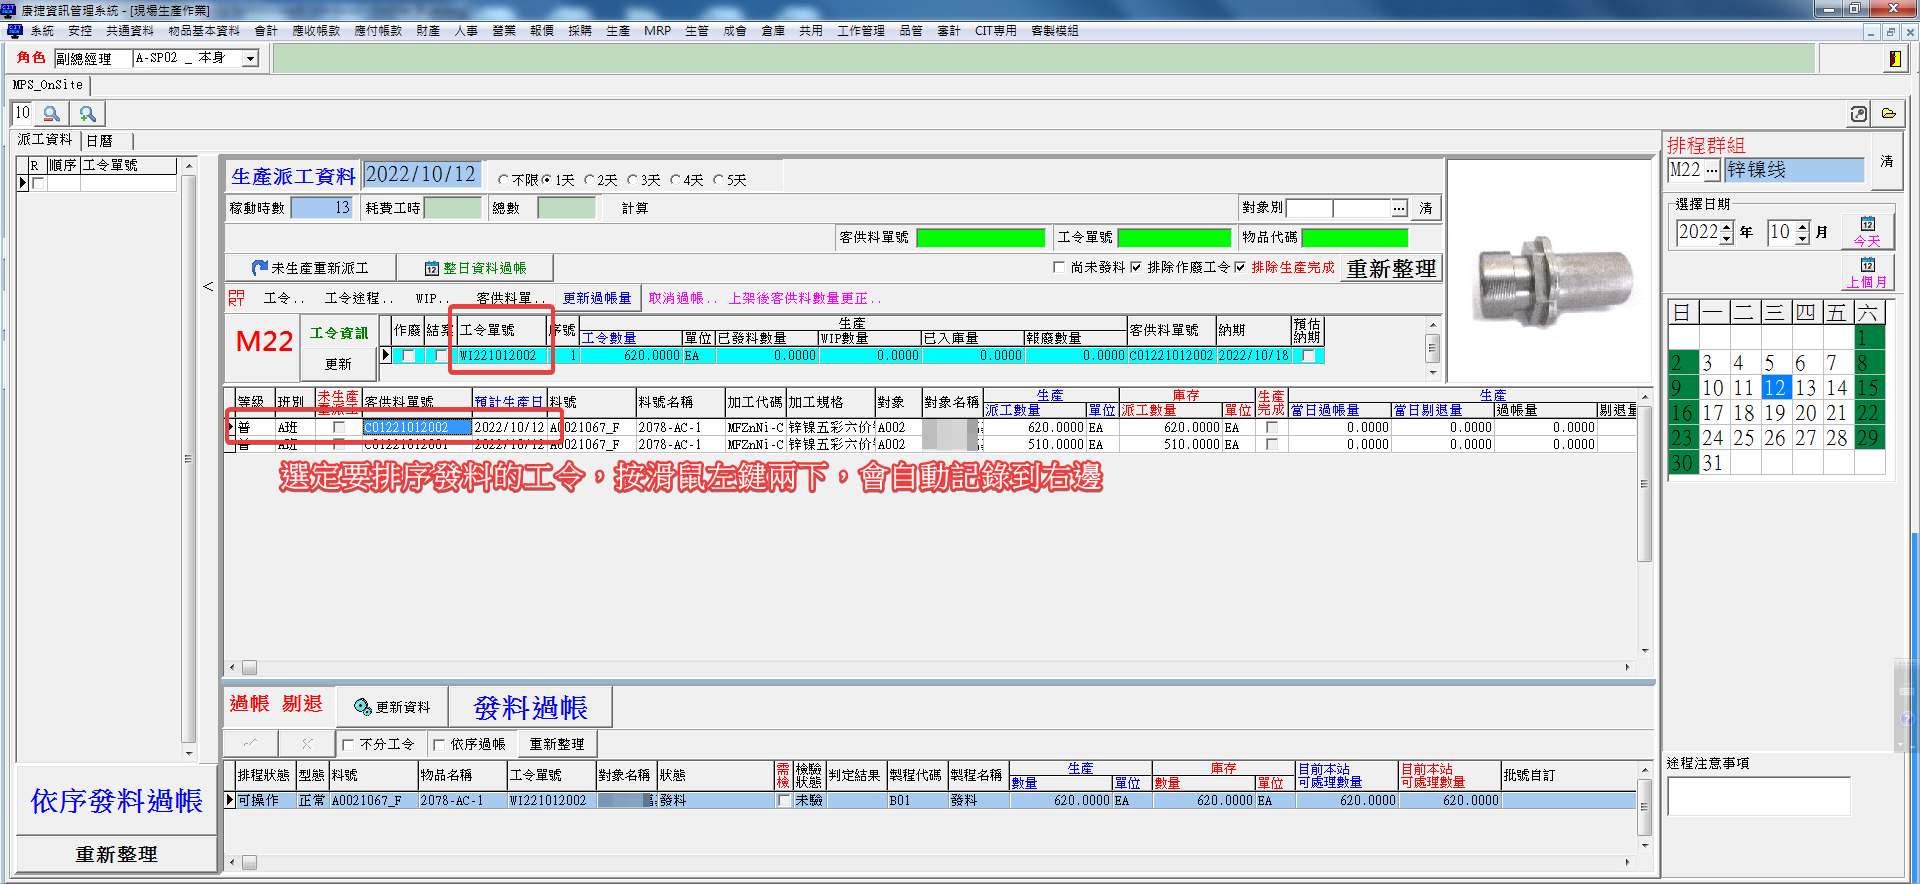Open the 生產 menu
This screenshot has height=884, width=1920.
tap(617, 31)
